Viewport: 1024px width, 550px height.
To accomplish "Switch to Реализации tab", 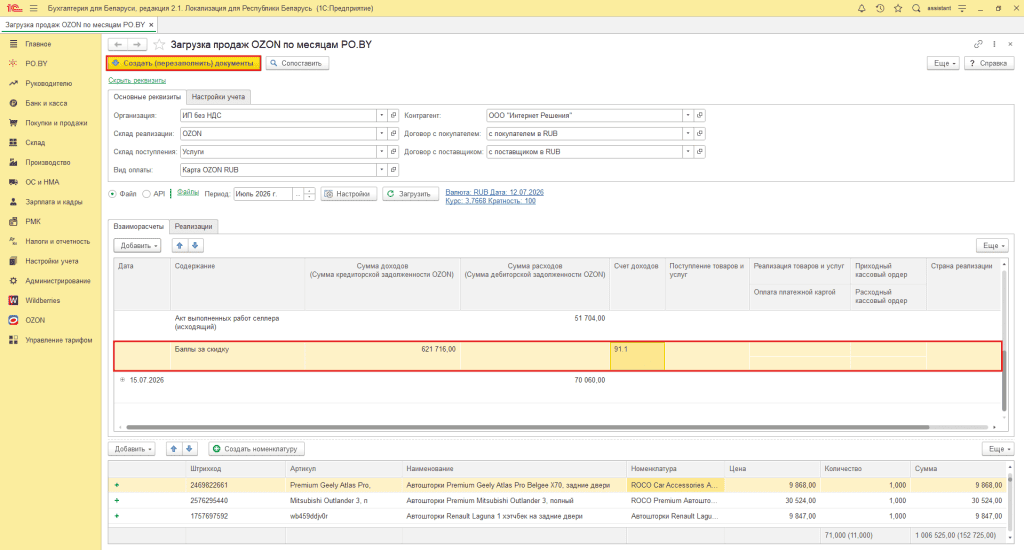I will tap(193, 226).
